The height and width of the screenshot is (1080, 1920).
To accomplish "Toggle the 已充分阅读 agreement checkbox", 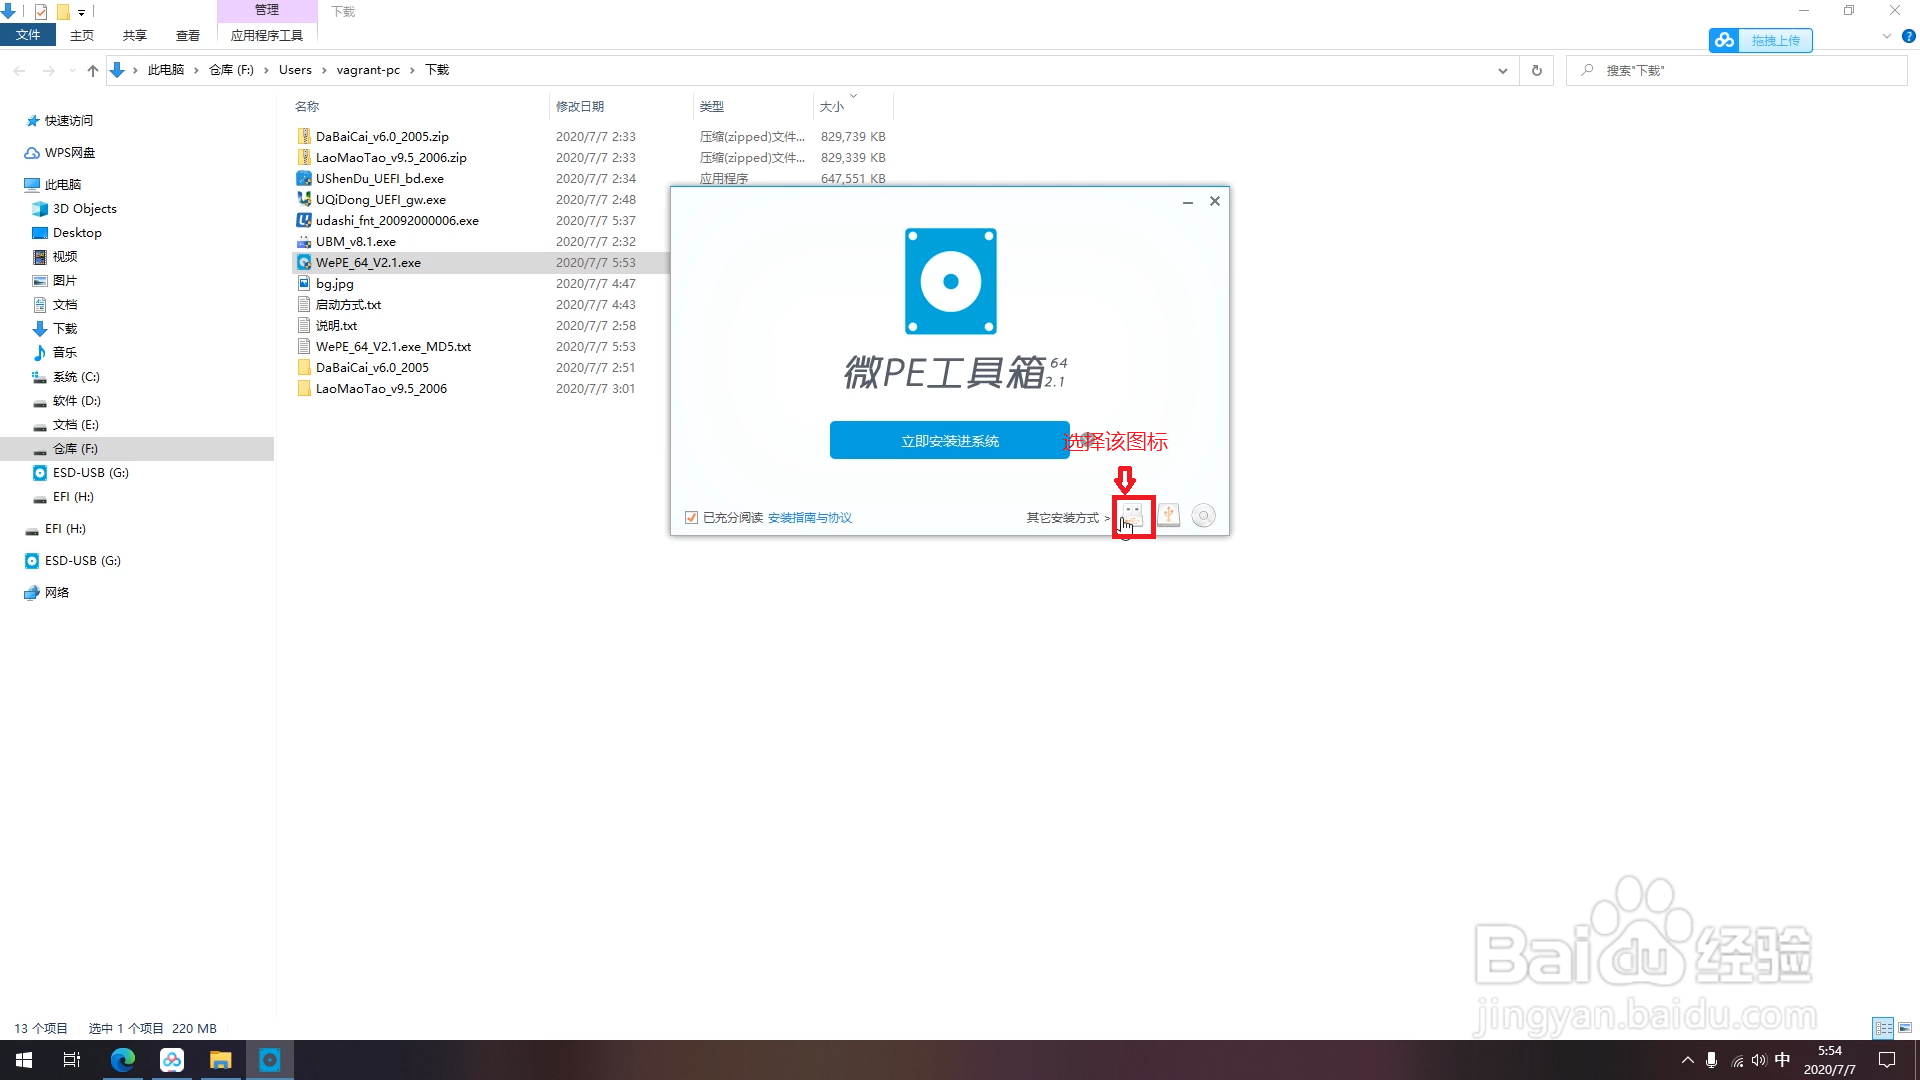I will (691, 517).
